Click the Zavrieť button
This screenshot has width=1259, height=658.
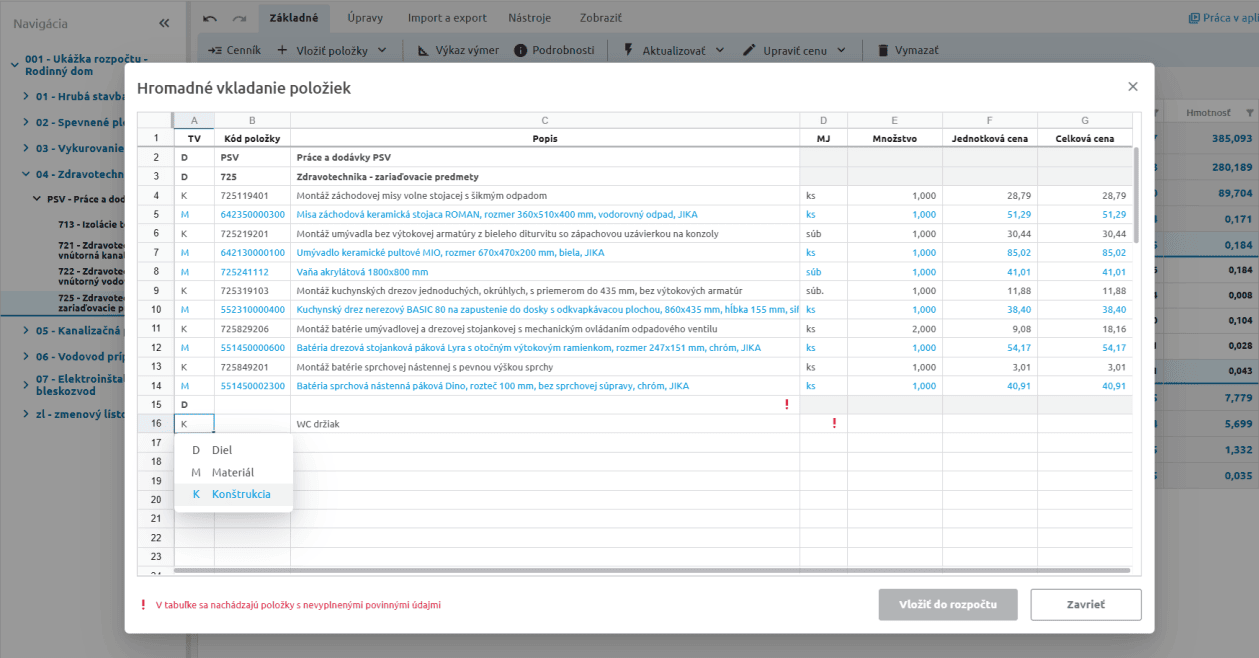click(1086, 605)
